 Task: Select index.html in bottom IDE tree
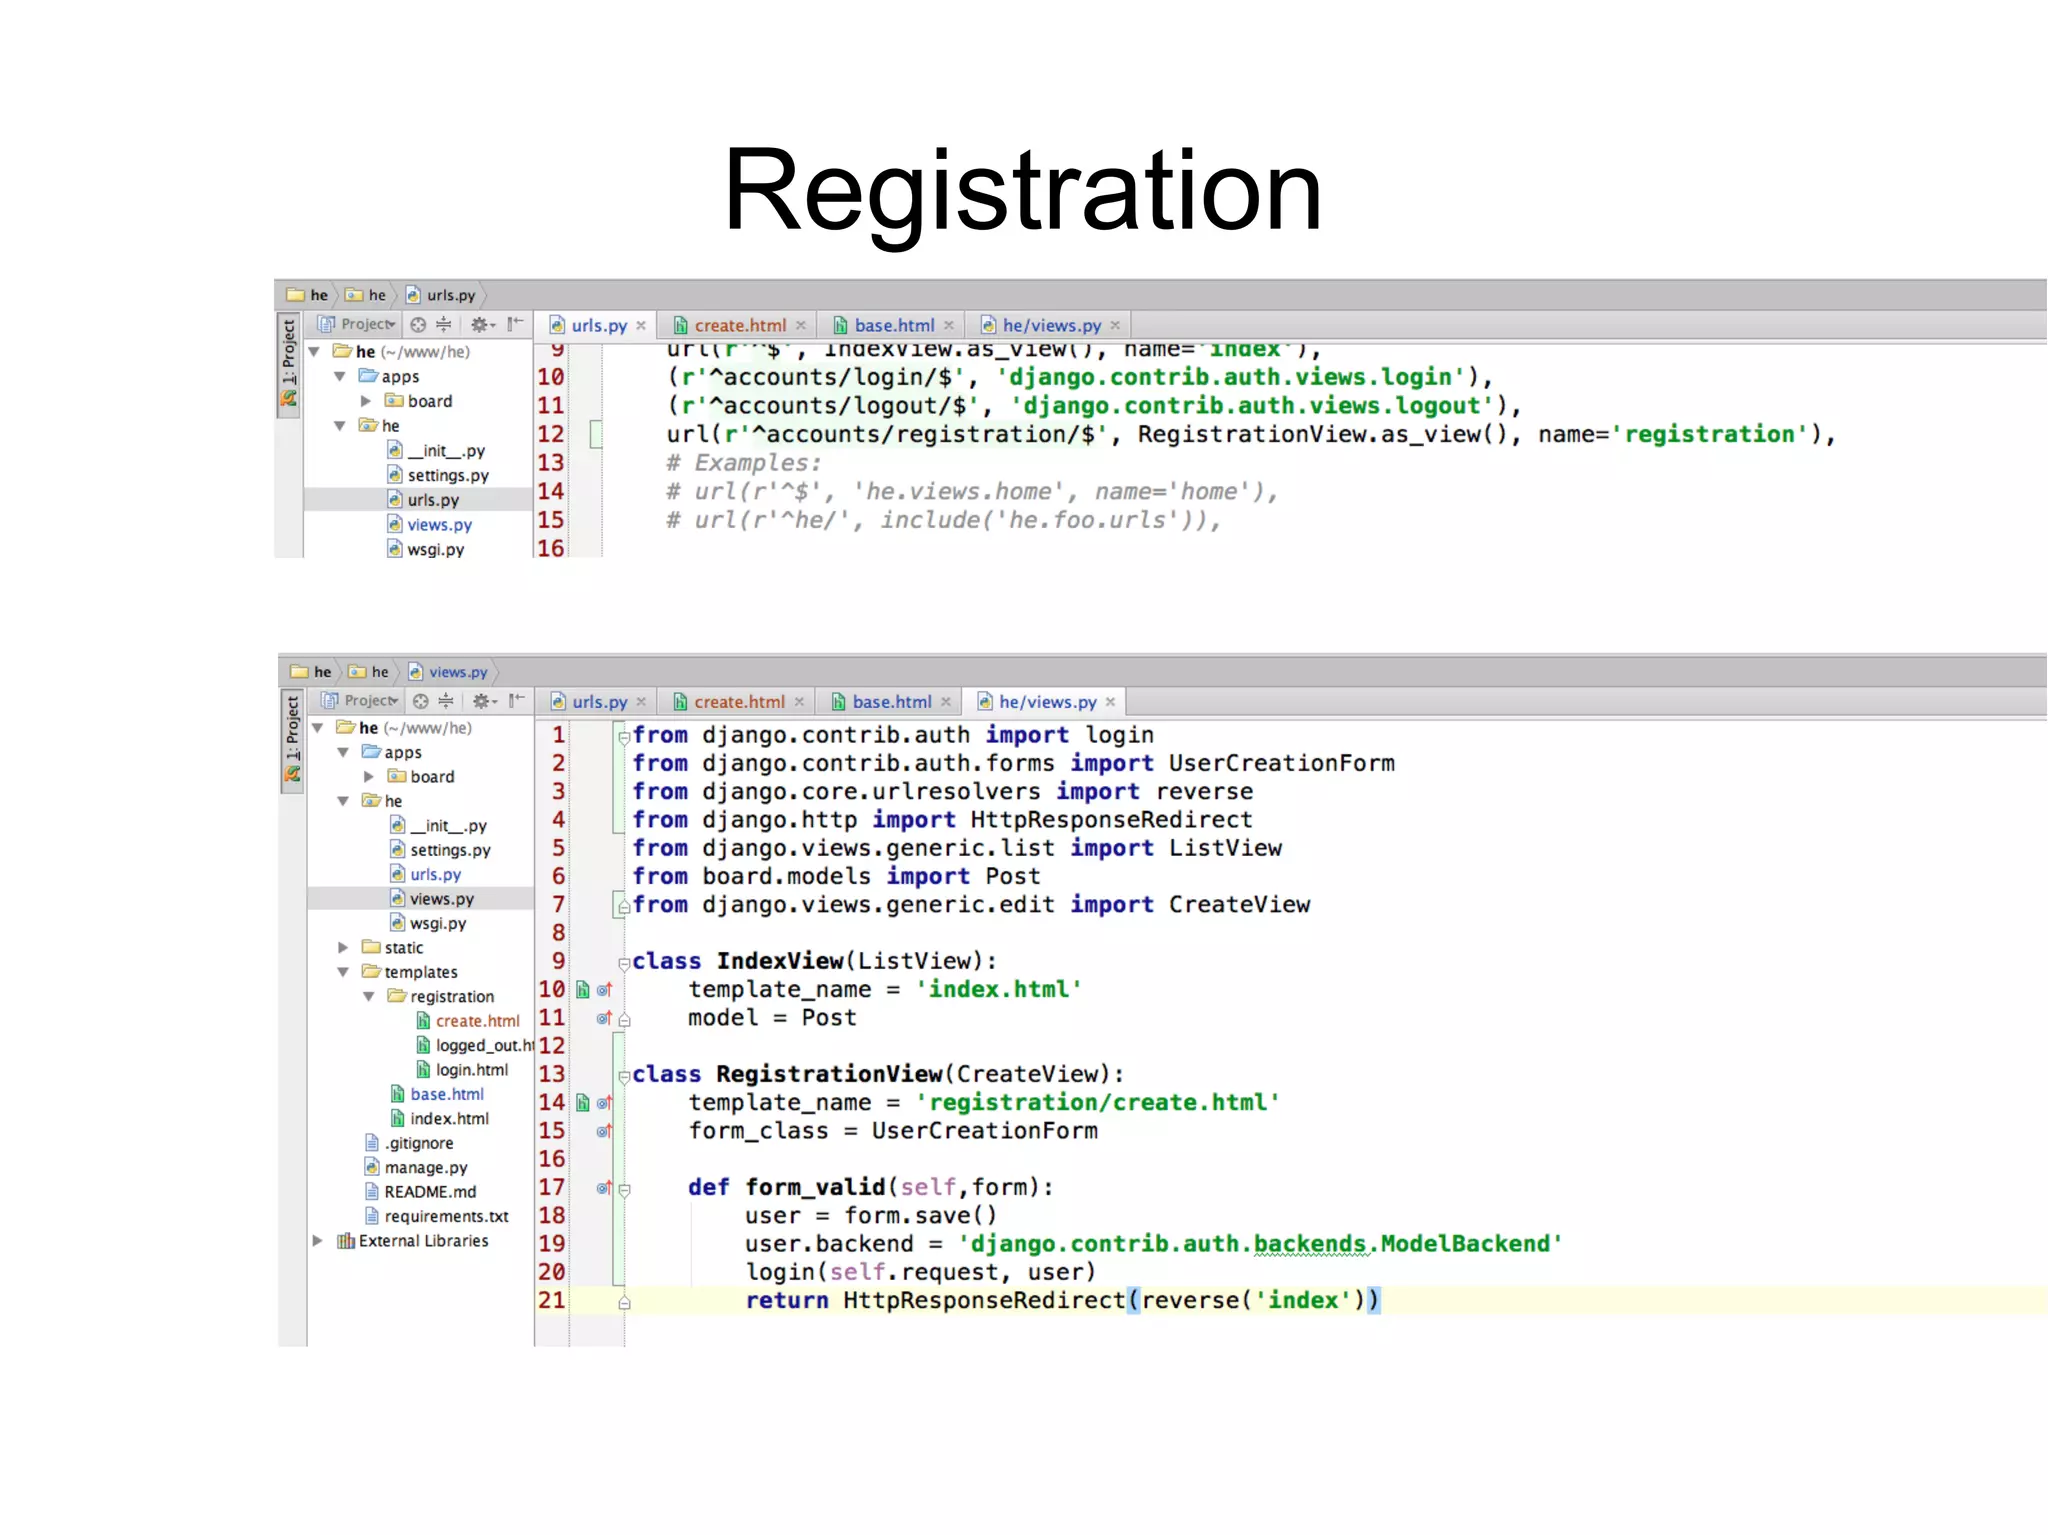pos(440,1119)
